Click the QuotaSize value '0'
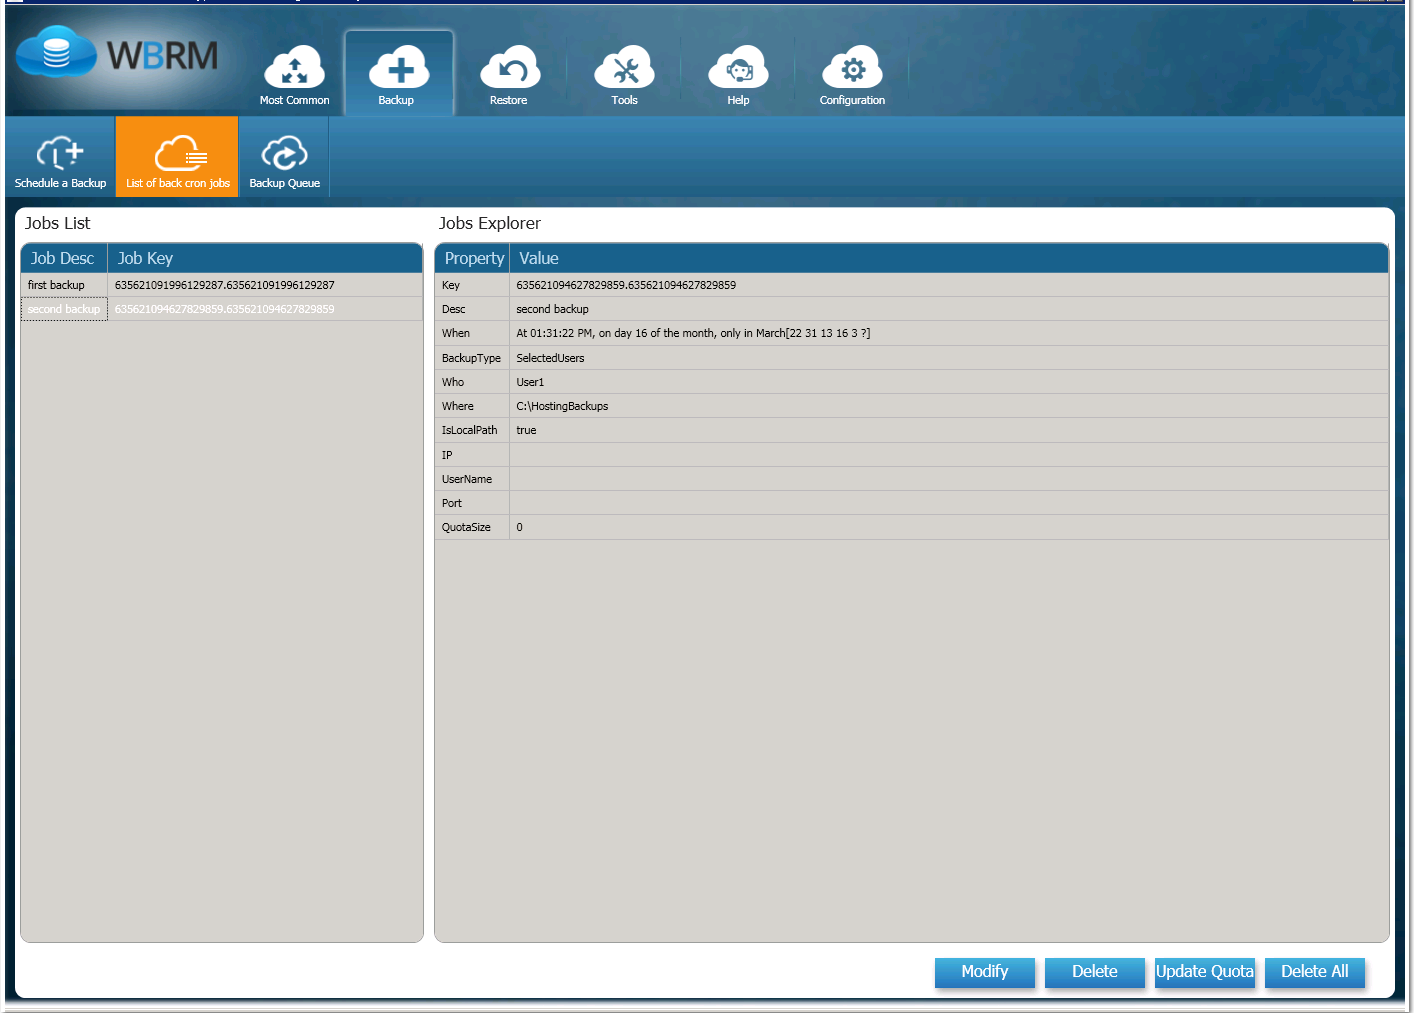The width and height of the screenshot is (1414, 1013). pos(519,527)
